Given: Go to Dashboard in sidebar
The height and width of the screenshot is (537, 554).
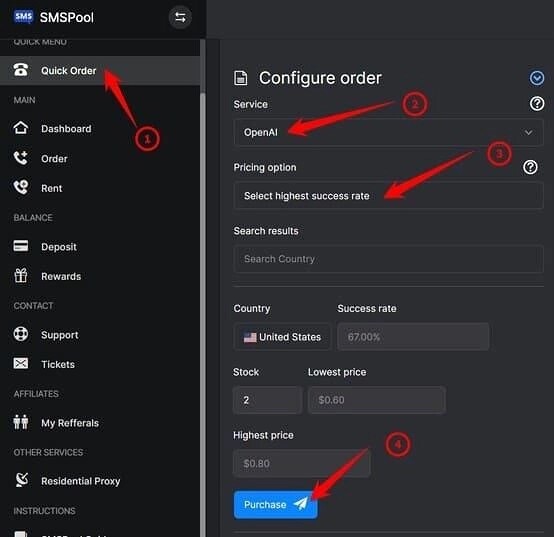Looking at the screenshot, I should (x=66, y=129).
